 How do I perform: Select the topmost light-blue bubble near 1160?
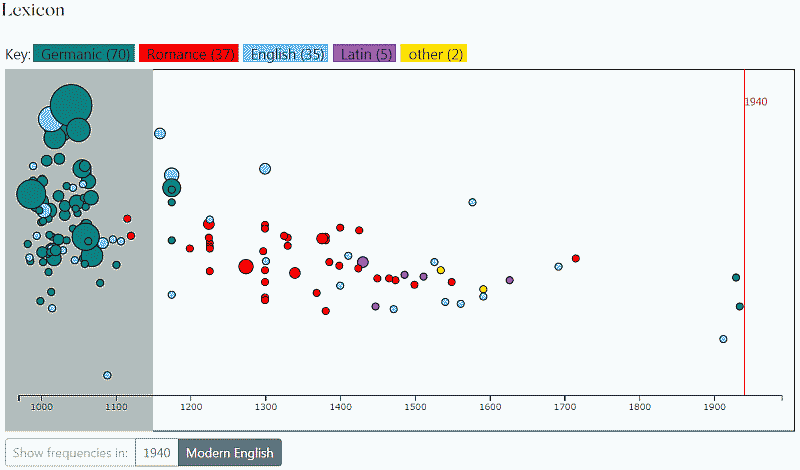160,133
